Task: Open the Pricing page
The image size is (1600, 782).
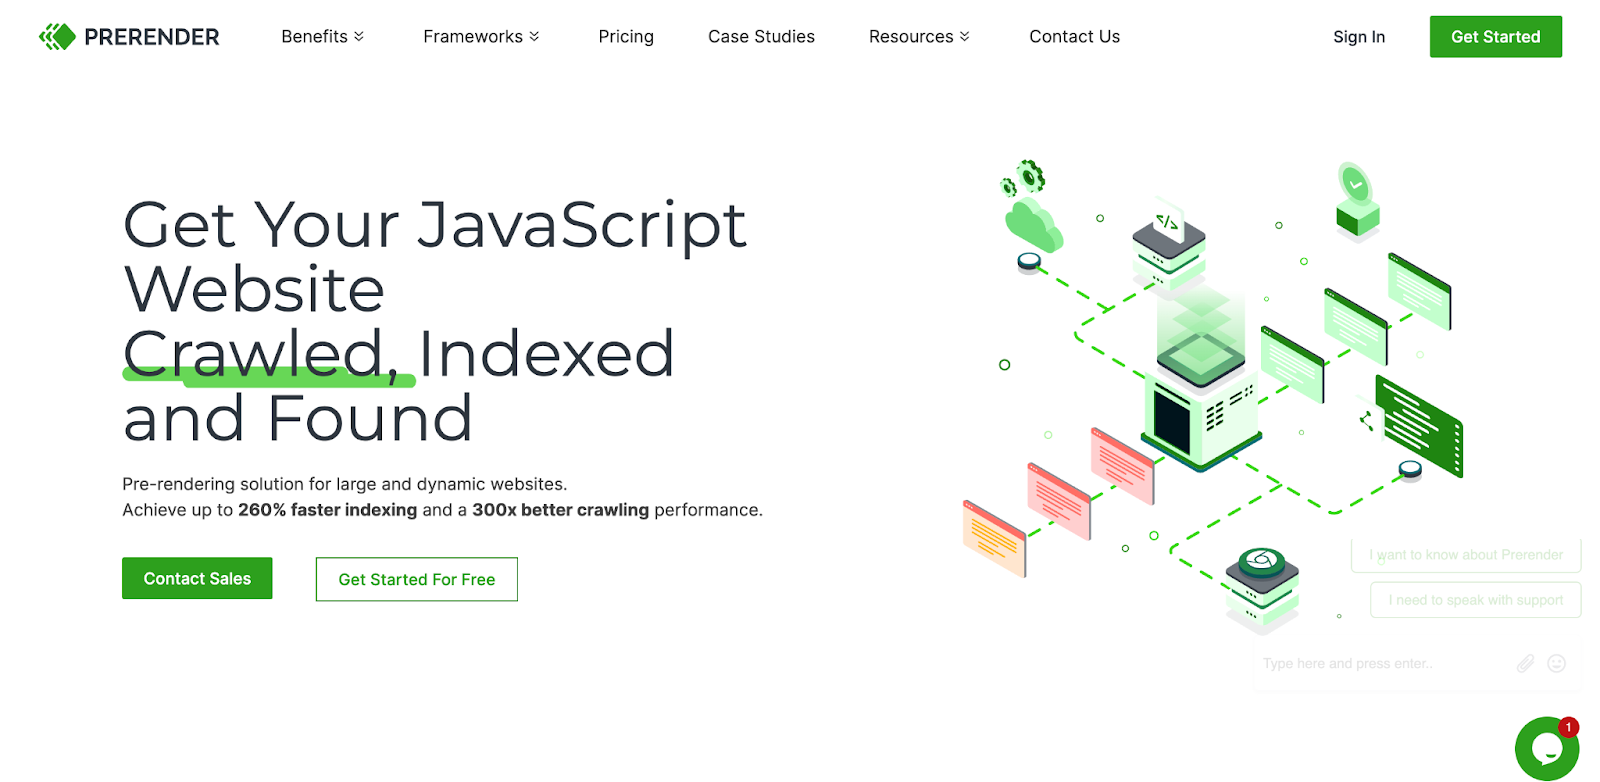Action: click(626, 37)
